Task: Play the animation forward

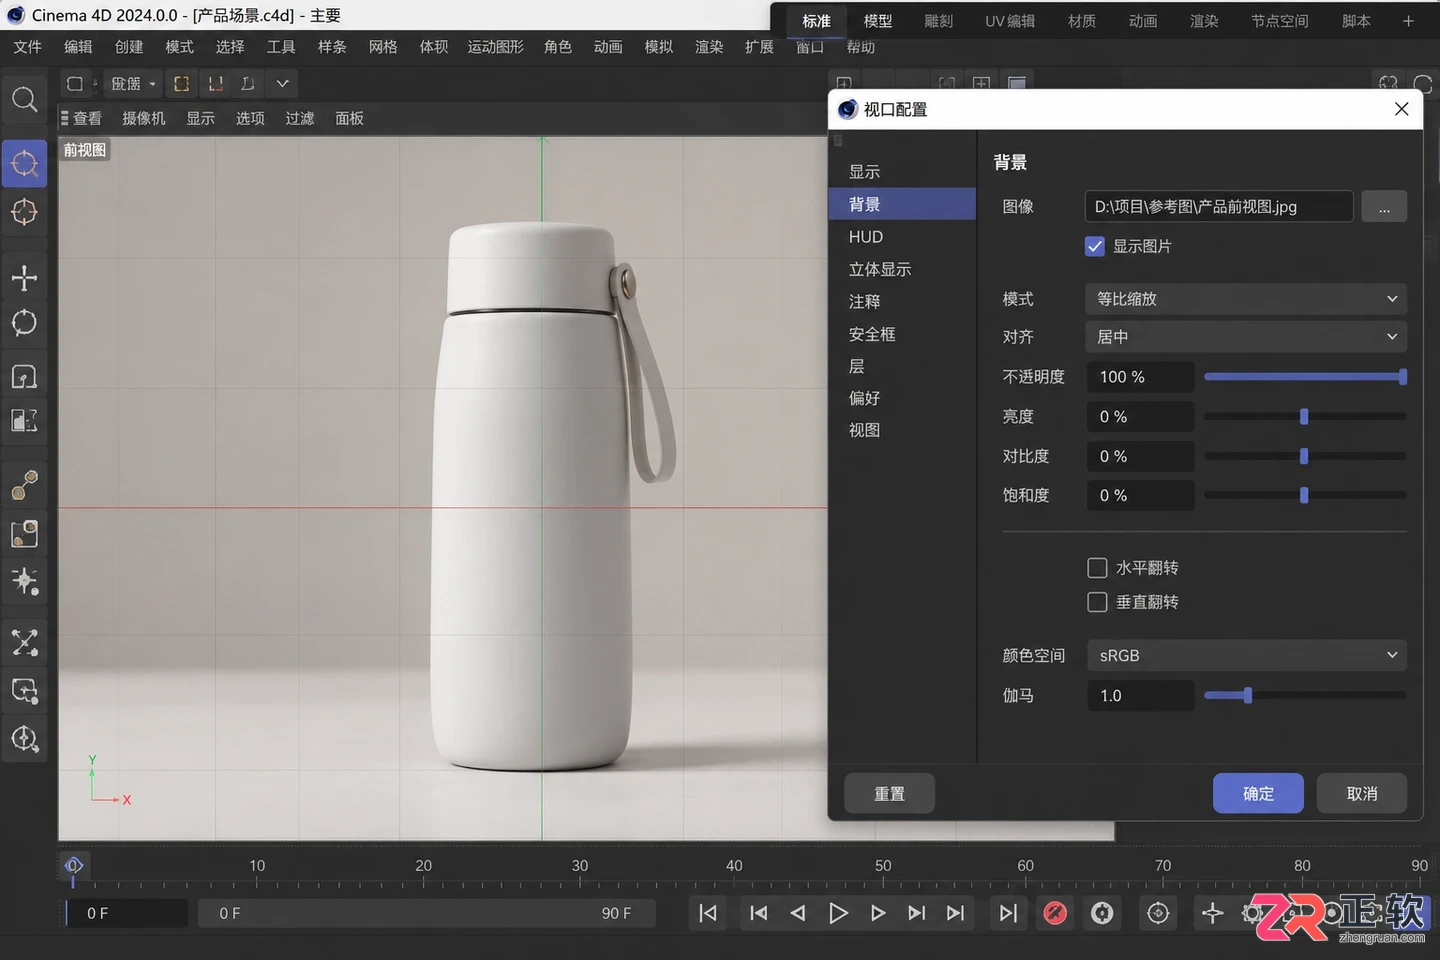Action: (838, 913)
